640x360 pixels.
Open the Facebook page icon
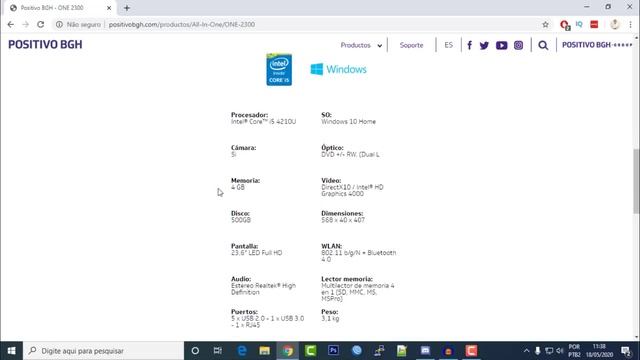[x=469, y=45]
